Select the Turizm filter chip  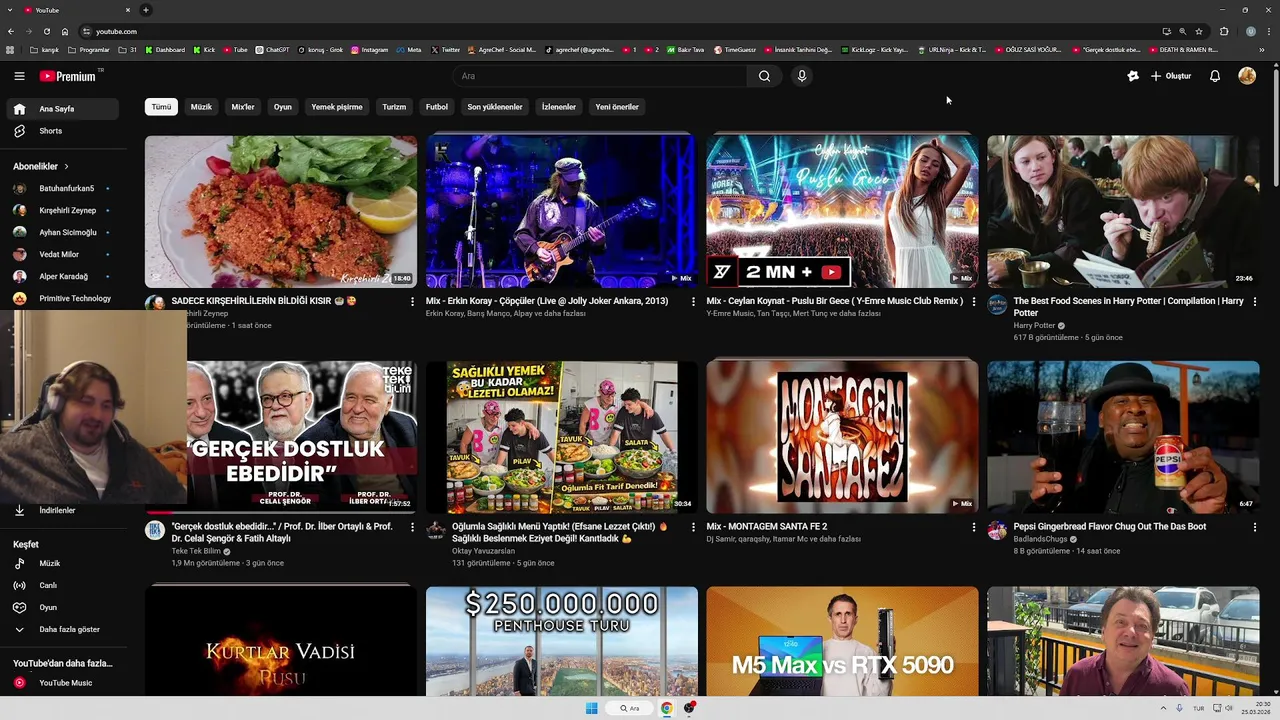[394, 107]
